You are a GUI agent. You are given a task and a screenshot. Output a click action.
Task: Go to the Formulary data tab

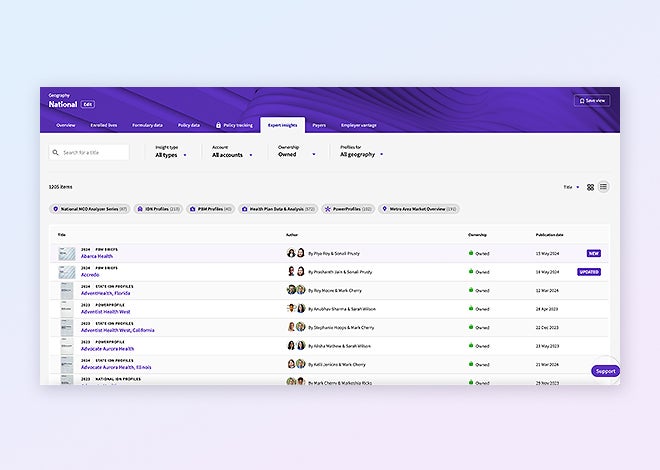tap(147, 125)
